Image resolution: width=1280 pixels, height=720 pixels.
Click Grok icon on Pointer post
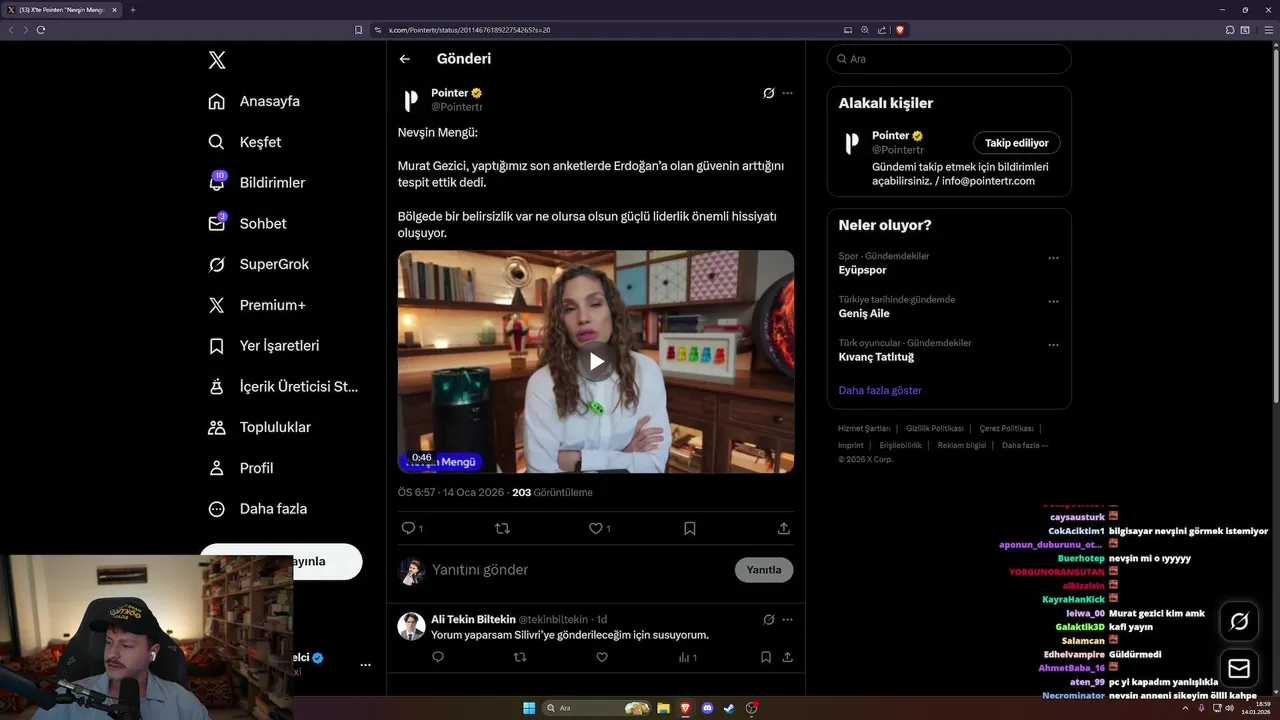[768, 93]
